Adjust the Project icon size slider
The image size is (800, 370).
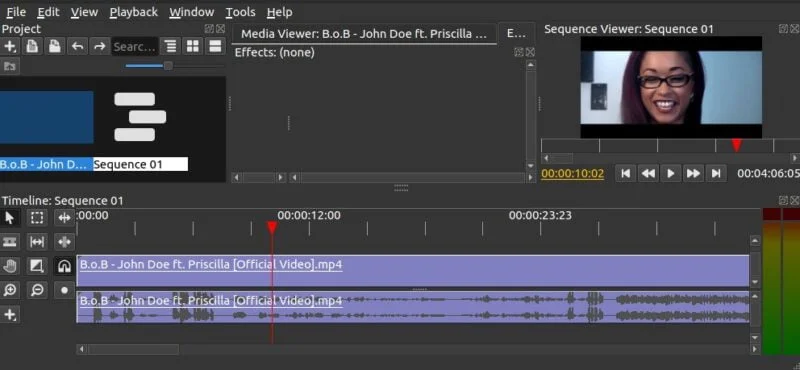pyautogui.click(x=168, y=66)
